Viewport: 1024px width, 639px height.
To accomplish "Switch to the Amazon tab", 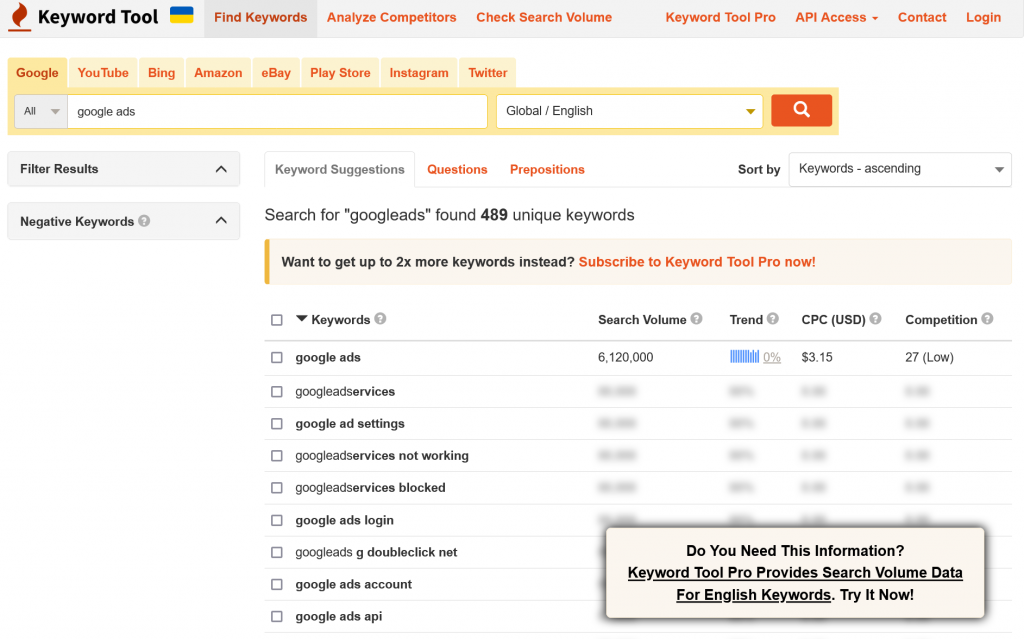I will pos(218,73).
